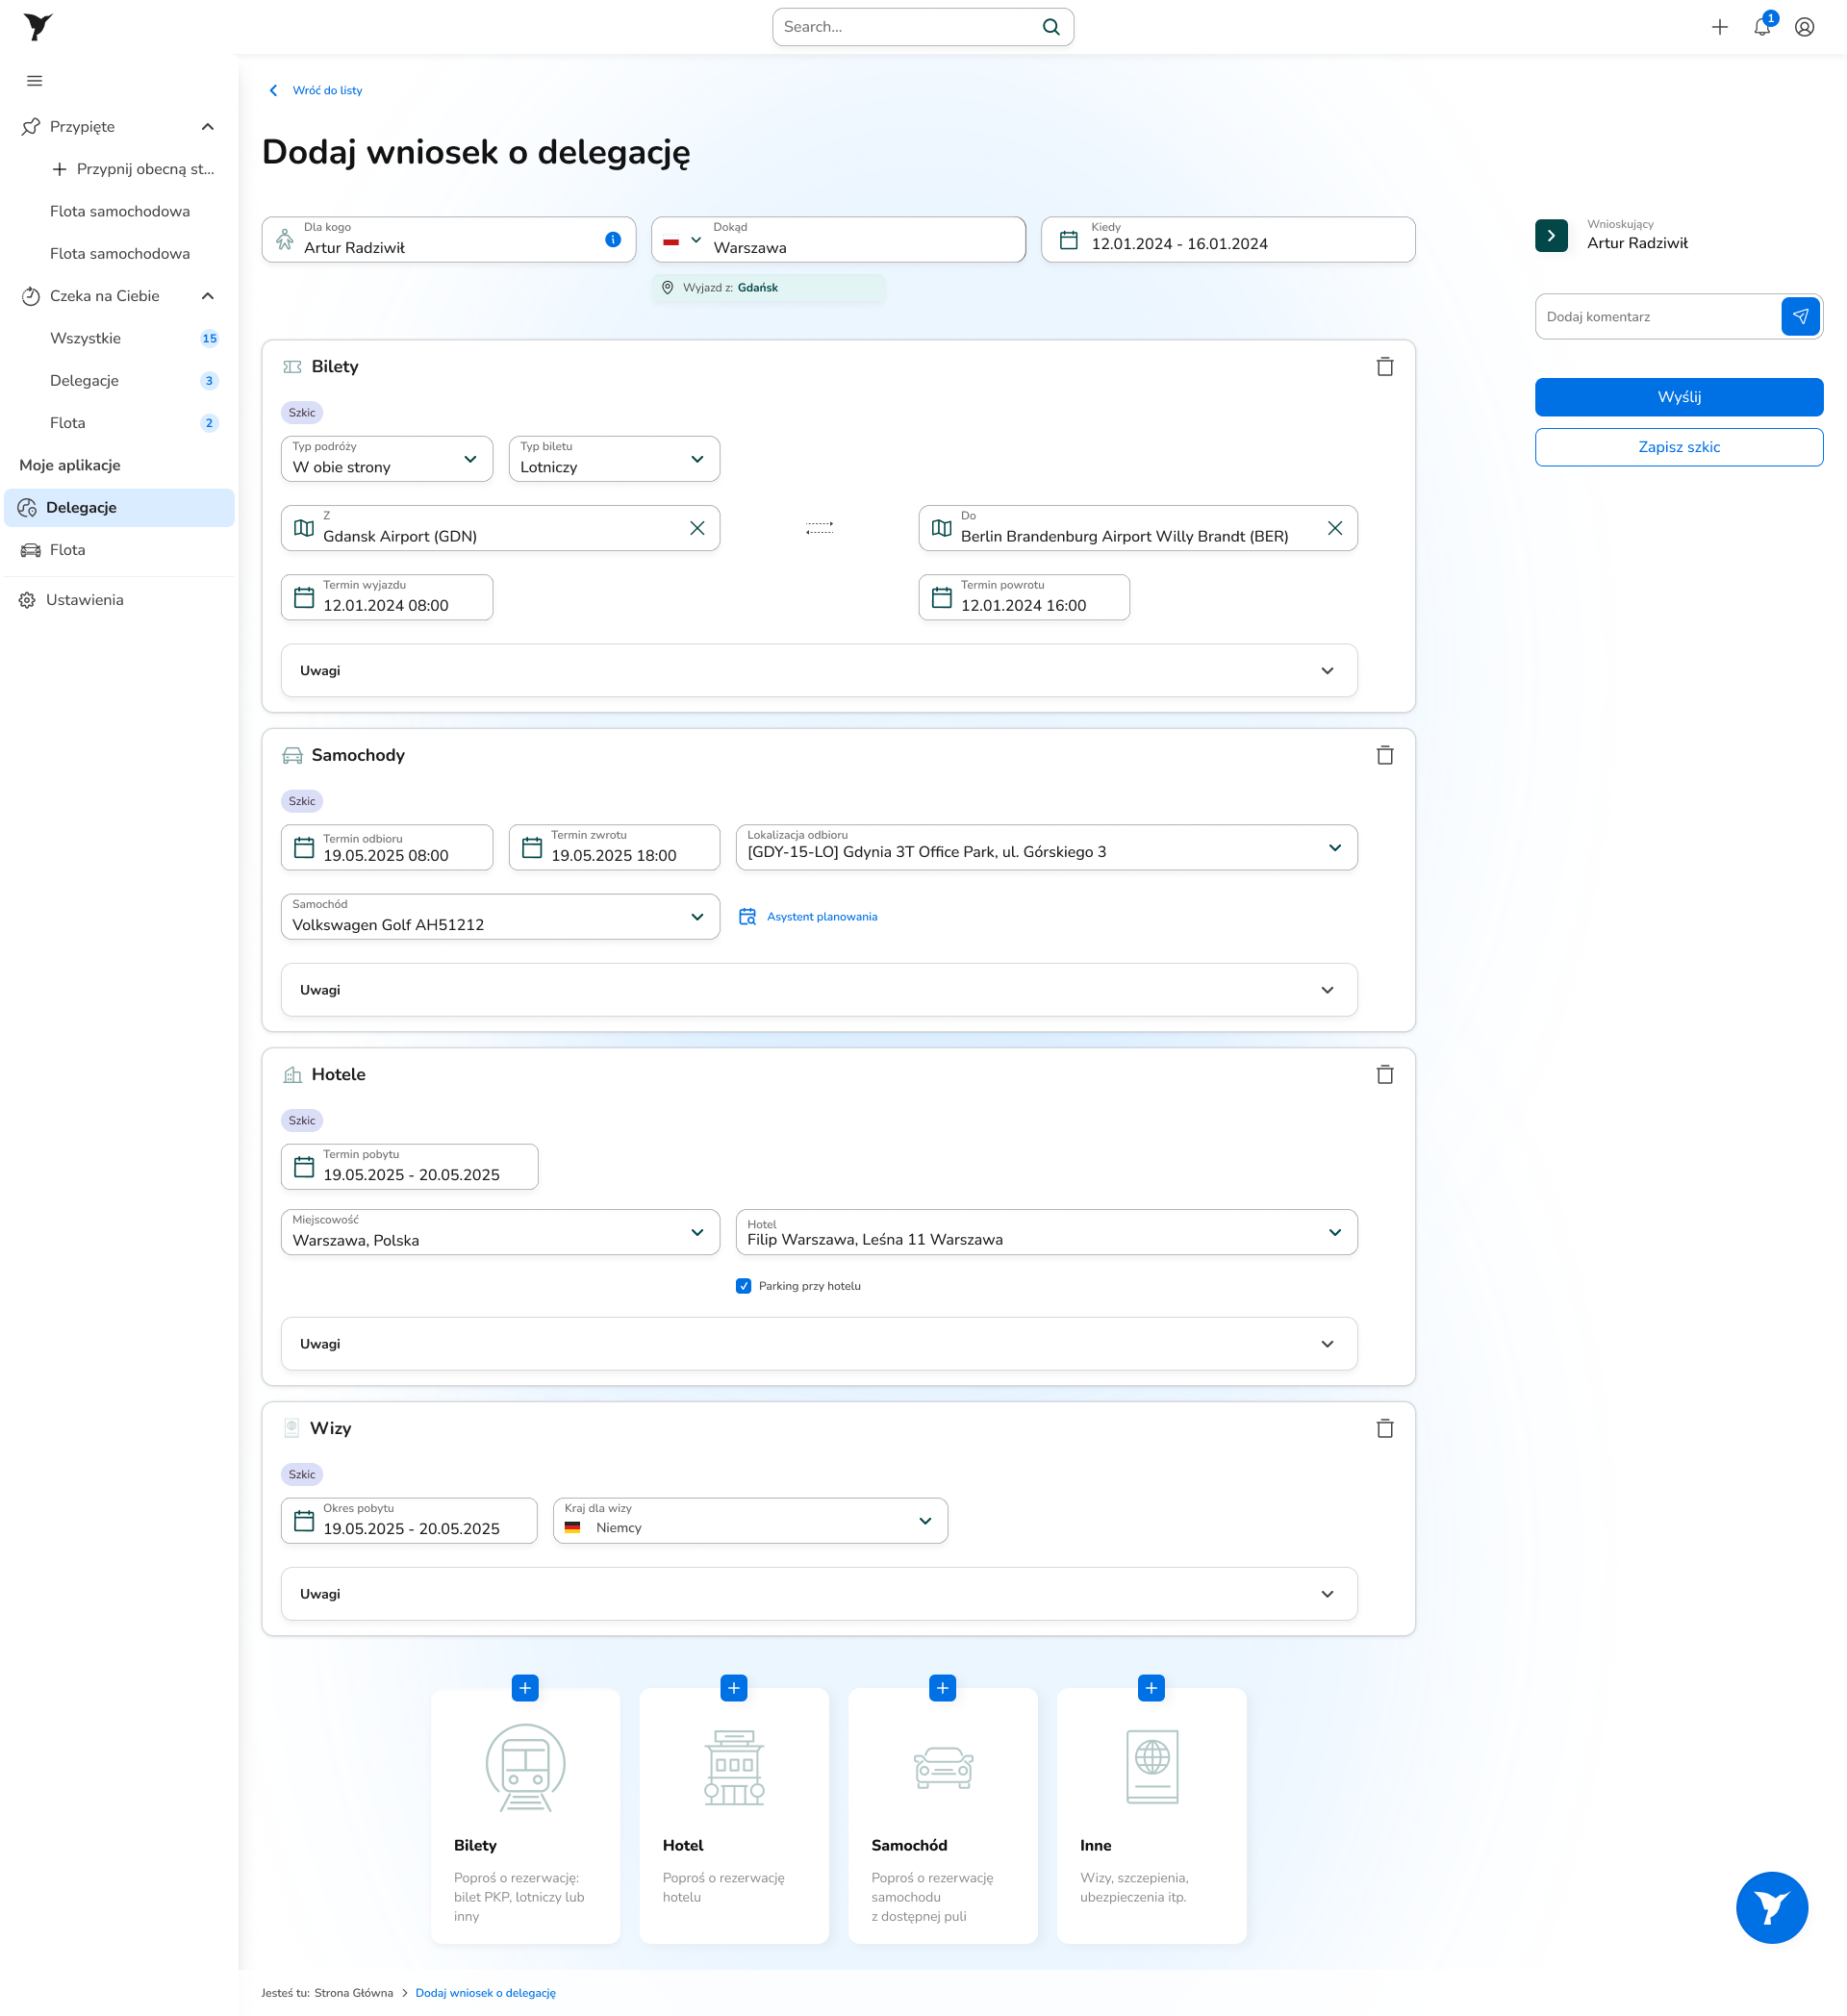1847x2016 pixels.
Task: Click the Termin powrotu date field
Action: point(1024,598)
